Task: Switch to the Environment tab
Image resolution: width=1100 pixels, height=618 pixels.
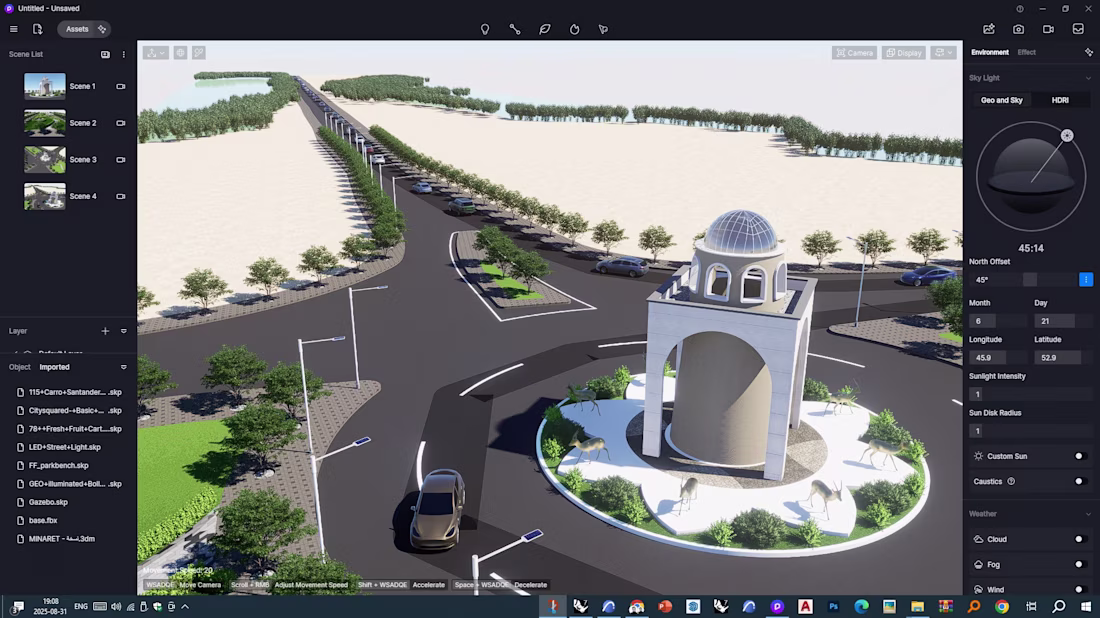Action: (x=990, y=53)
